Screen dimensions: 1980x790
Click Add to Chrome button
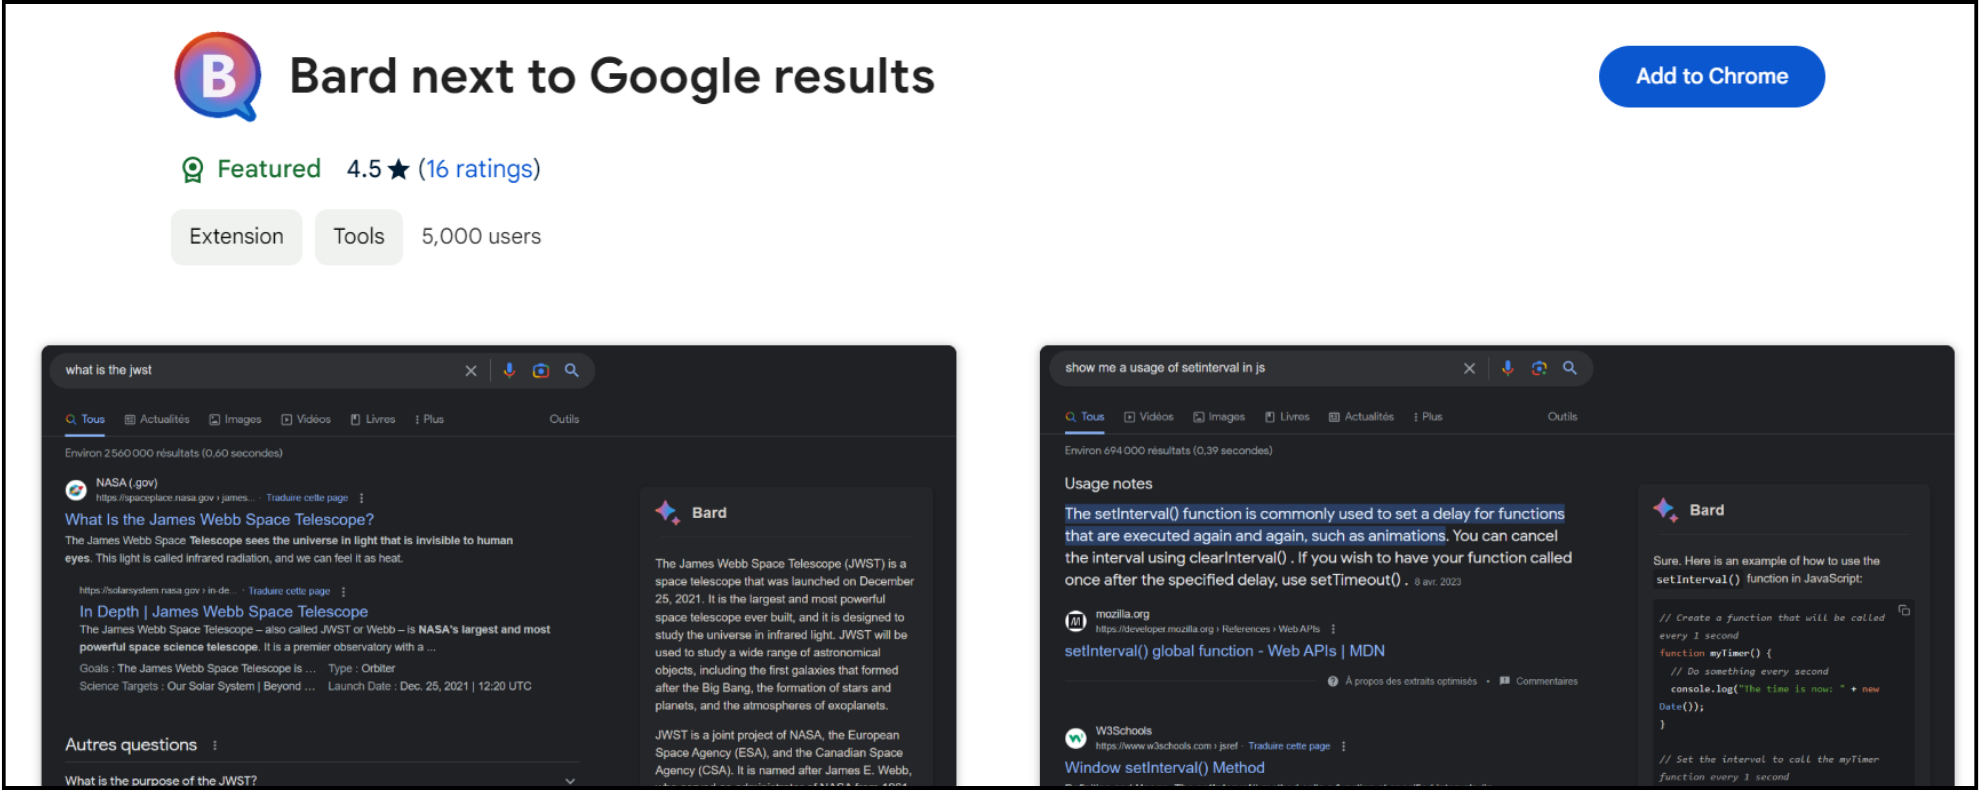(1711, 77)
